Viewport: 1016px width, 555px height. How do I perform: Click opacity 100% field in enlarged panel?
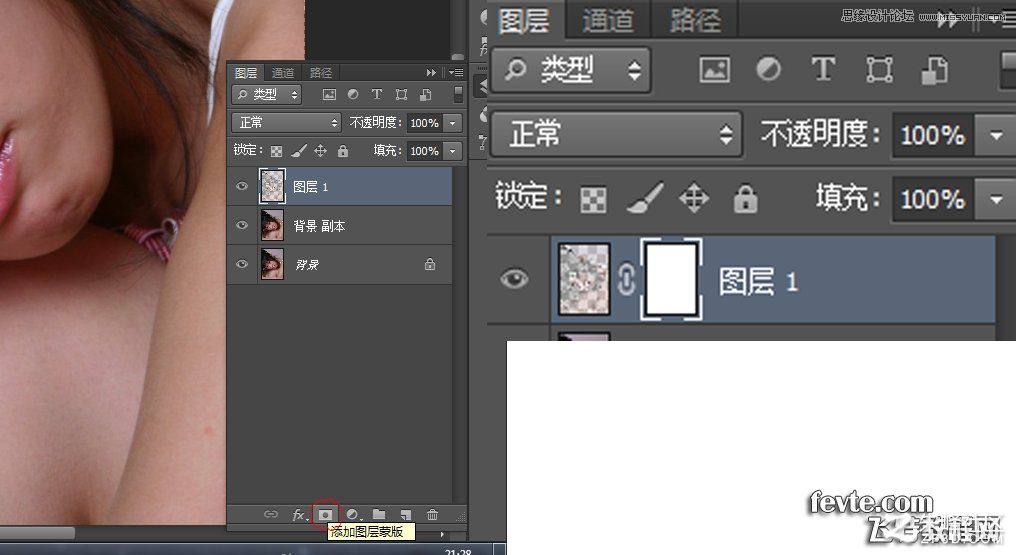[933, 135]
